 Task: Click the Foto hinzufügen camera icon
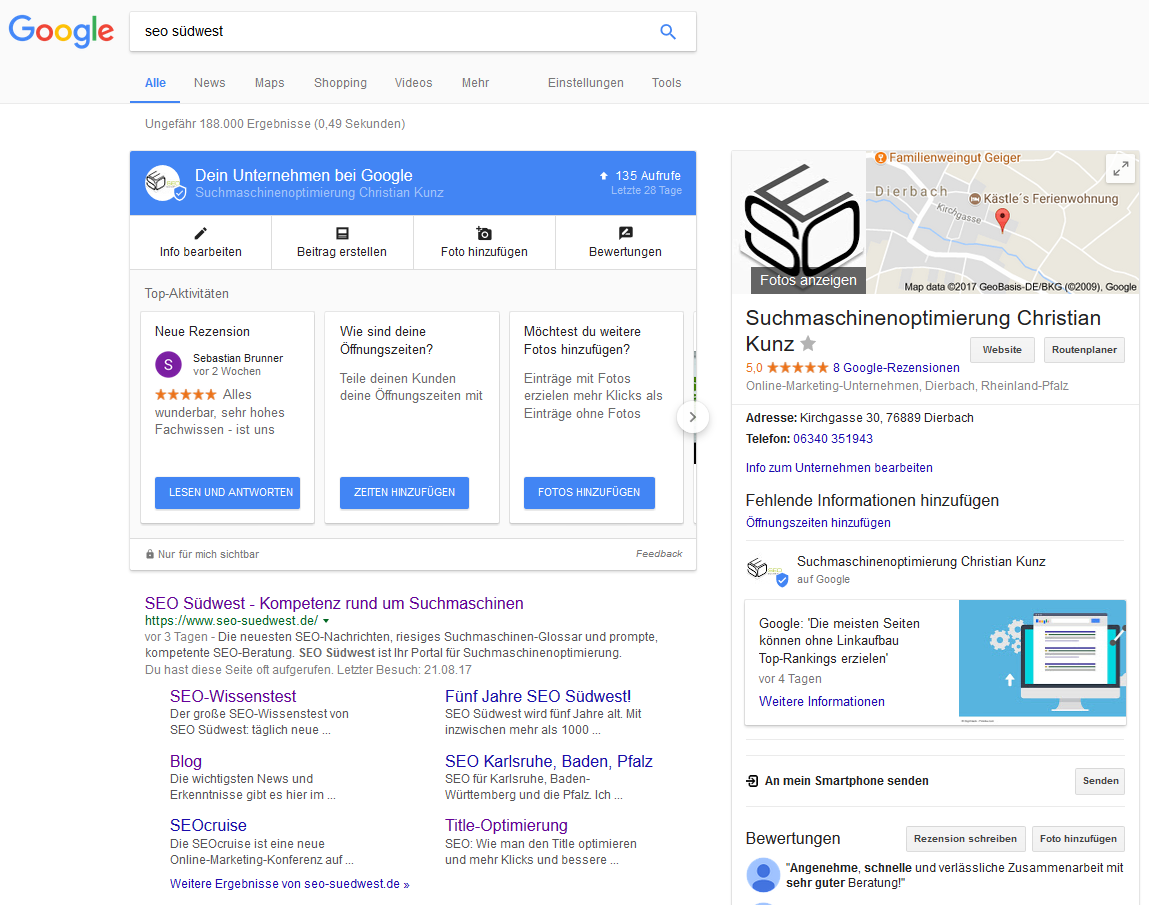coord(484,232)
